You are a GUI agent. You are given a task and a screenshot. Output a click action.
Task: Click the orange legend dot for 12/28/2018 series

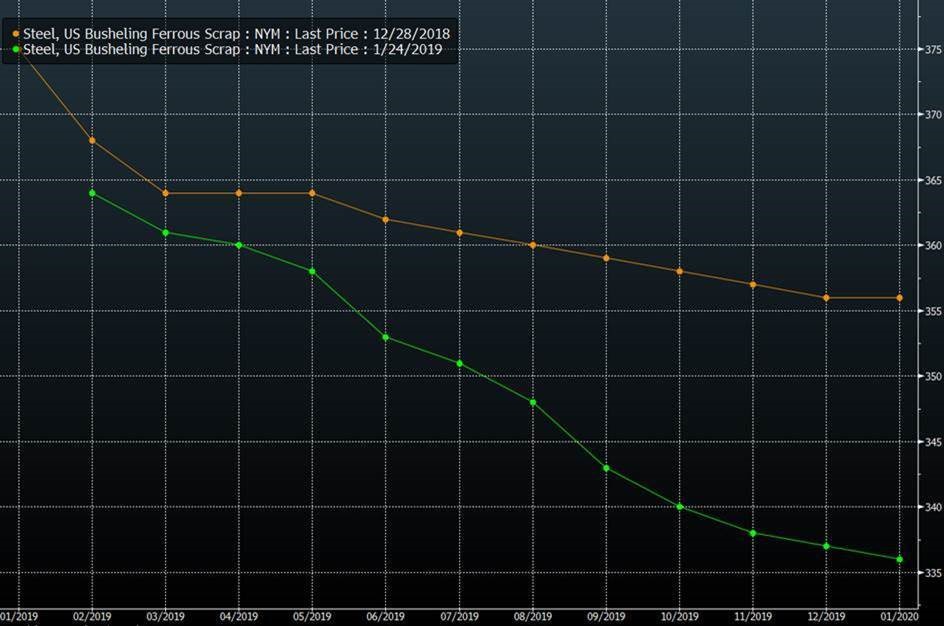point(16,34)
